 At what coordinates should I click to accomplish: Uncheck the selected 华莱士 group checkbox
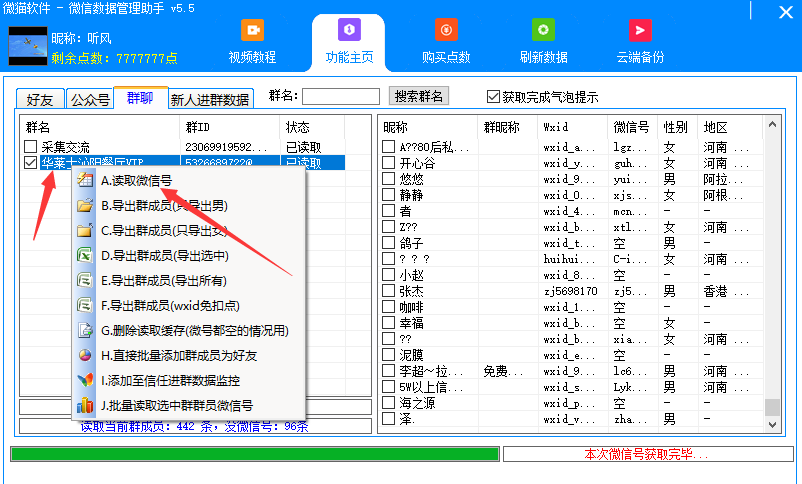pos(31,163)
